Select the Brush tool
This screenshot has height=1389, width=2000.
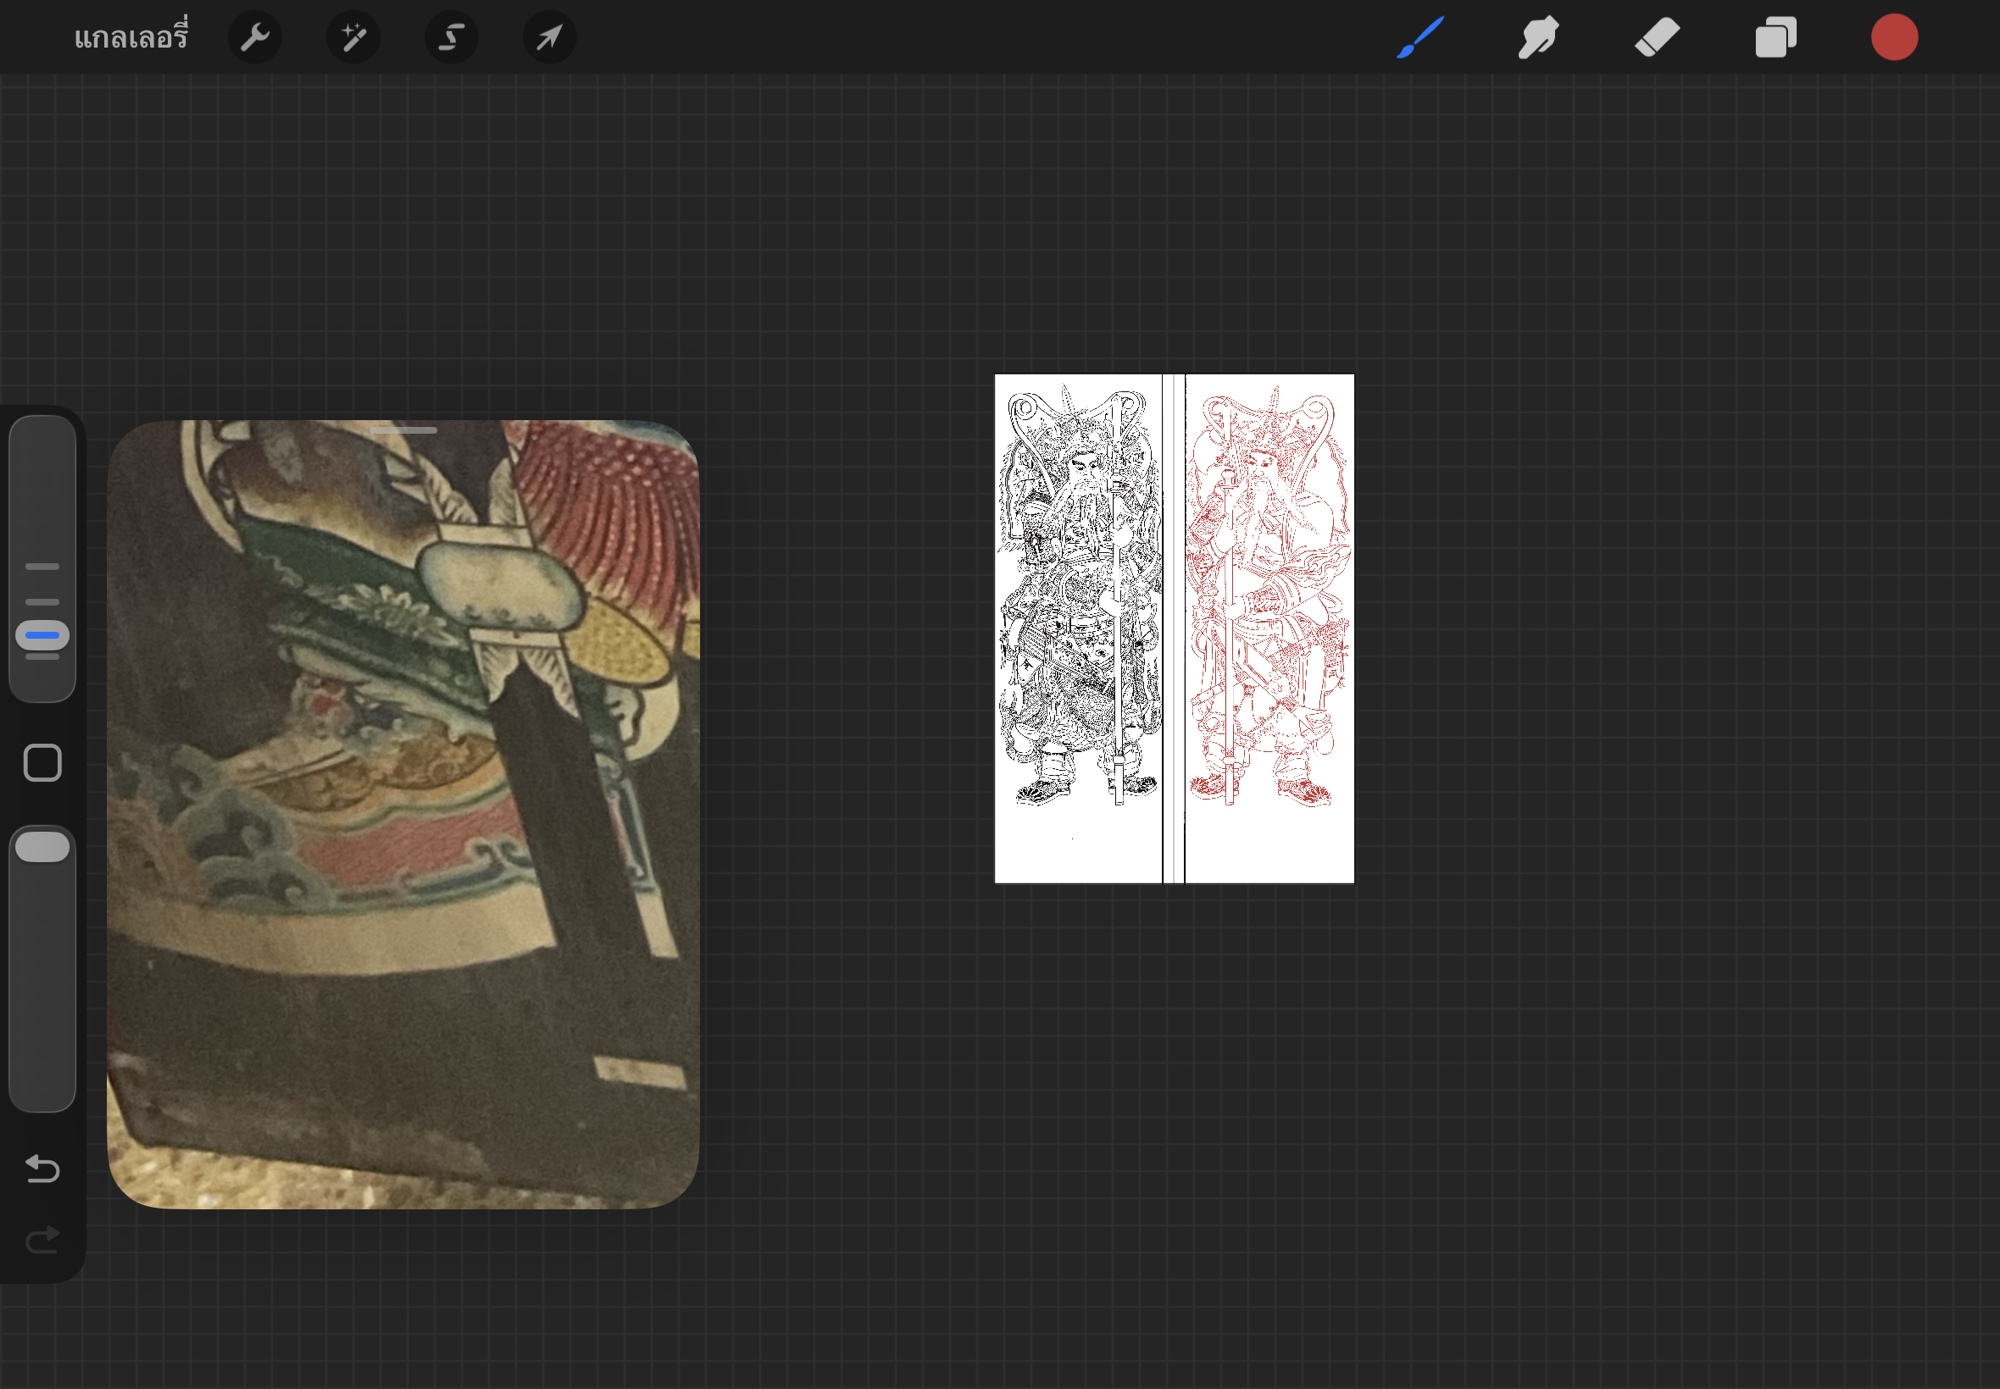pyautogui.click(x=1420, y=38)
